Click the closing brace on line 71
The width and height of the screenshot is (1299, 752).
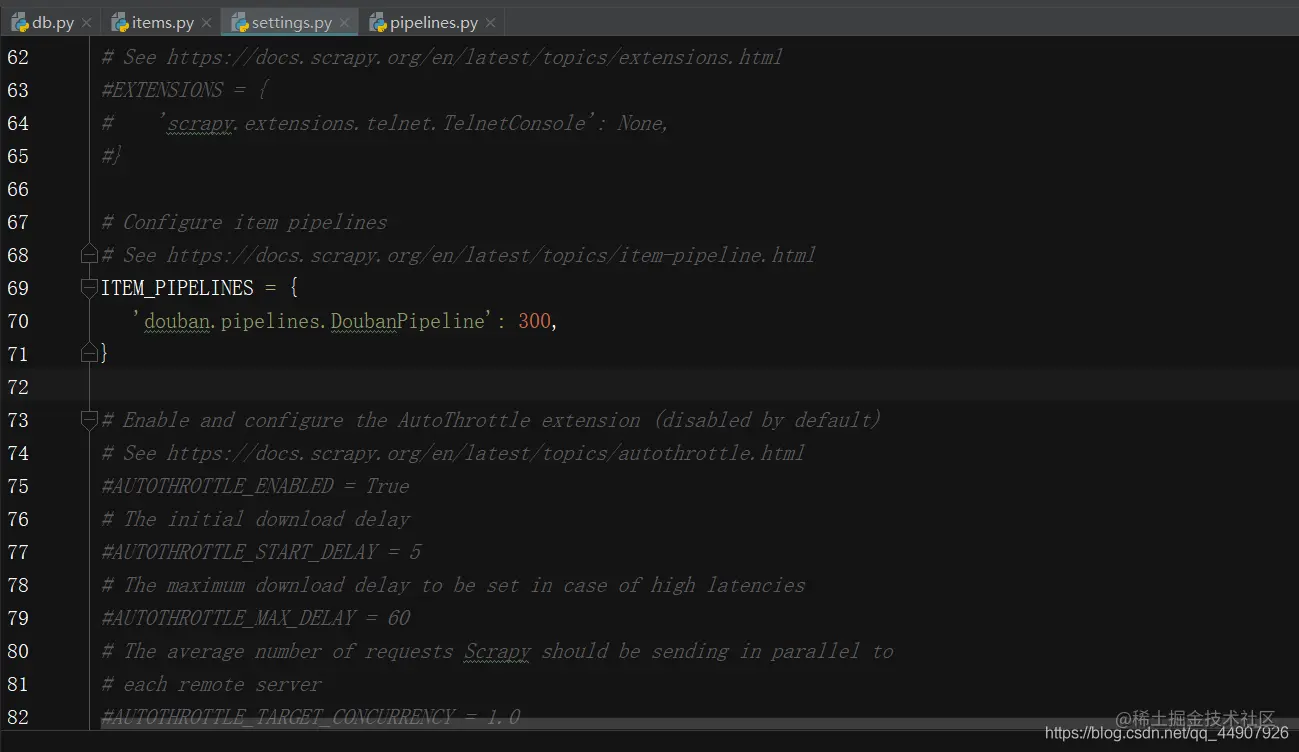click(104, 354)
